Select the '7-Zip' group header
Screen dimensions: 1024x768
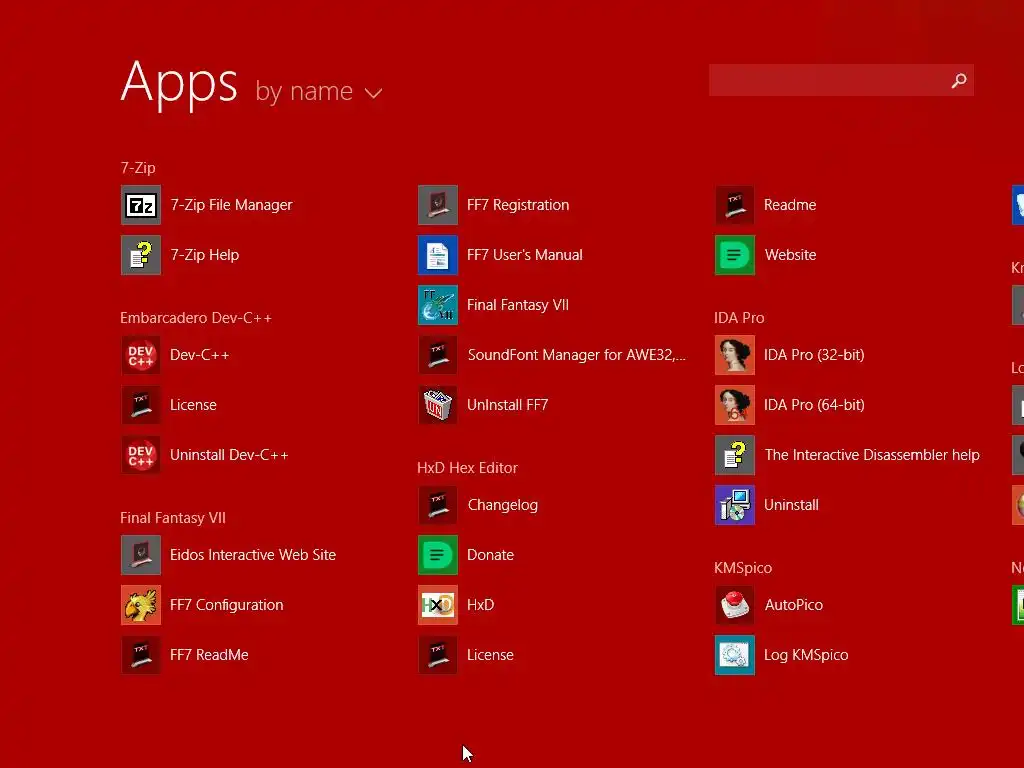click(x=138, y=168)
